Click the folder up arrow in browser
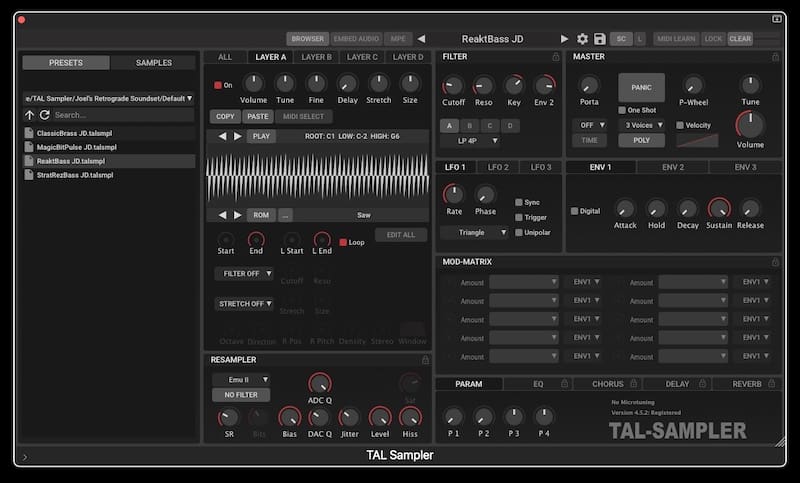The width and height of the screenshot is (800, 483). (30, 115)
